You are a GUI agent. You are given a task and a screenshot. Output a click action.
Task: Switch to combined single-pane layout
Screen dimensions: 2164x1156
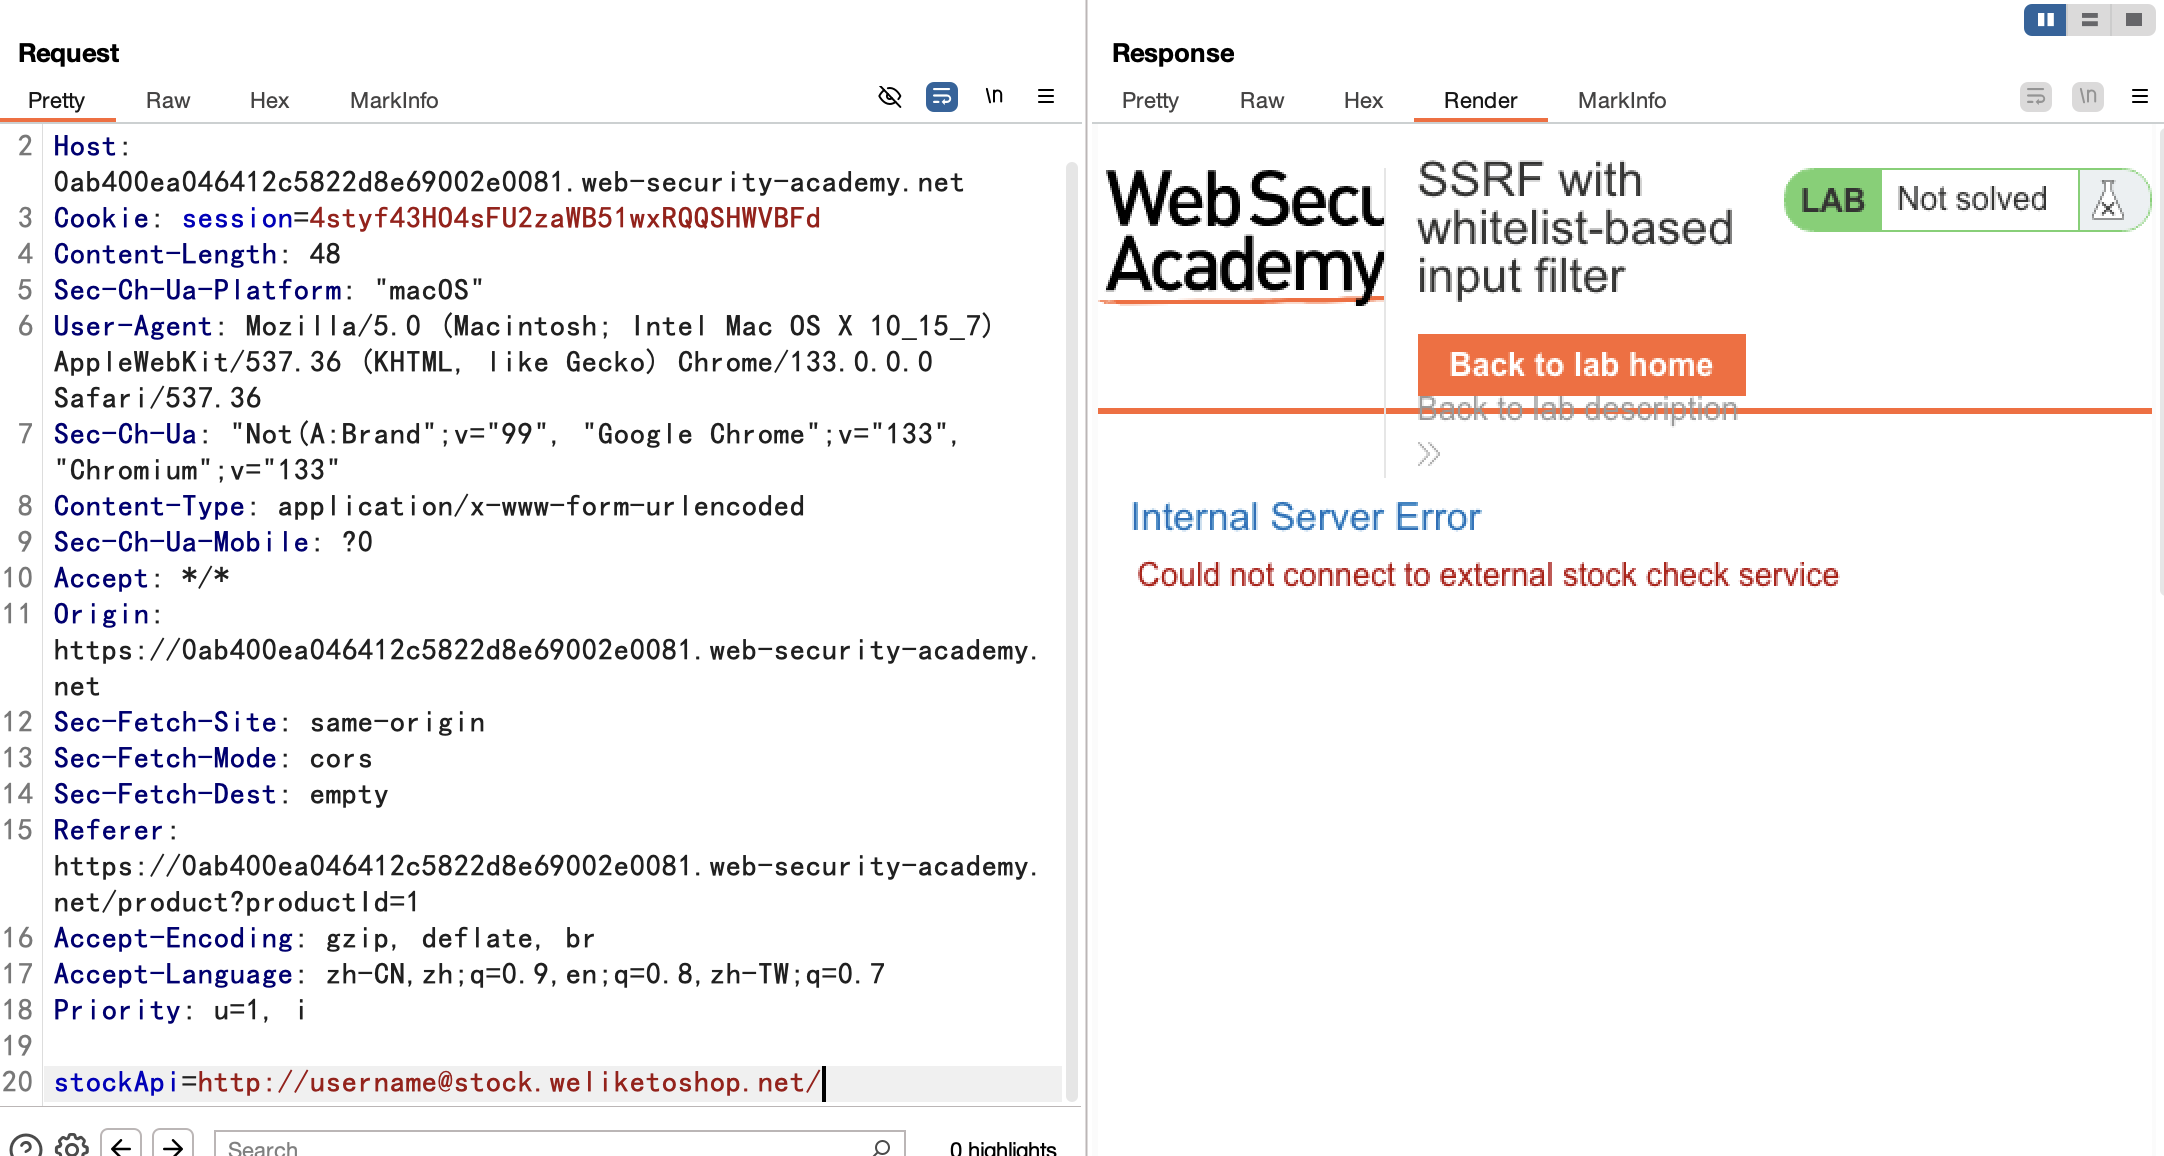(x=2133, y=20)
